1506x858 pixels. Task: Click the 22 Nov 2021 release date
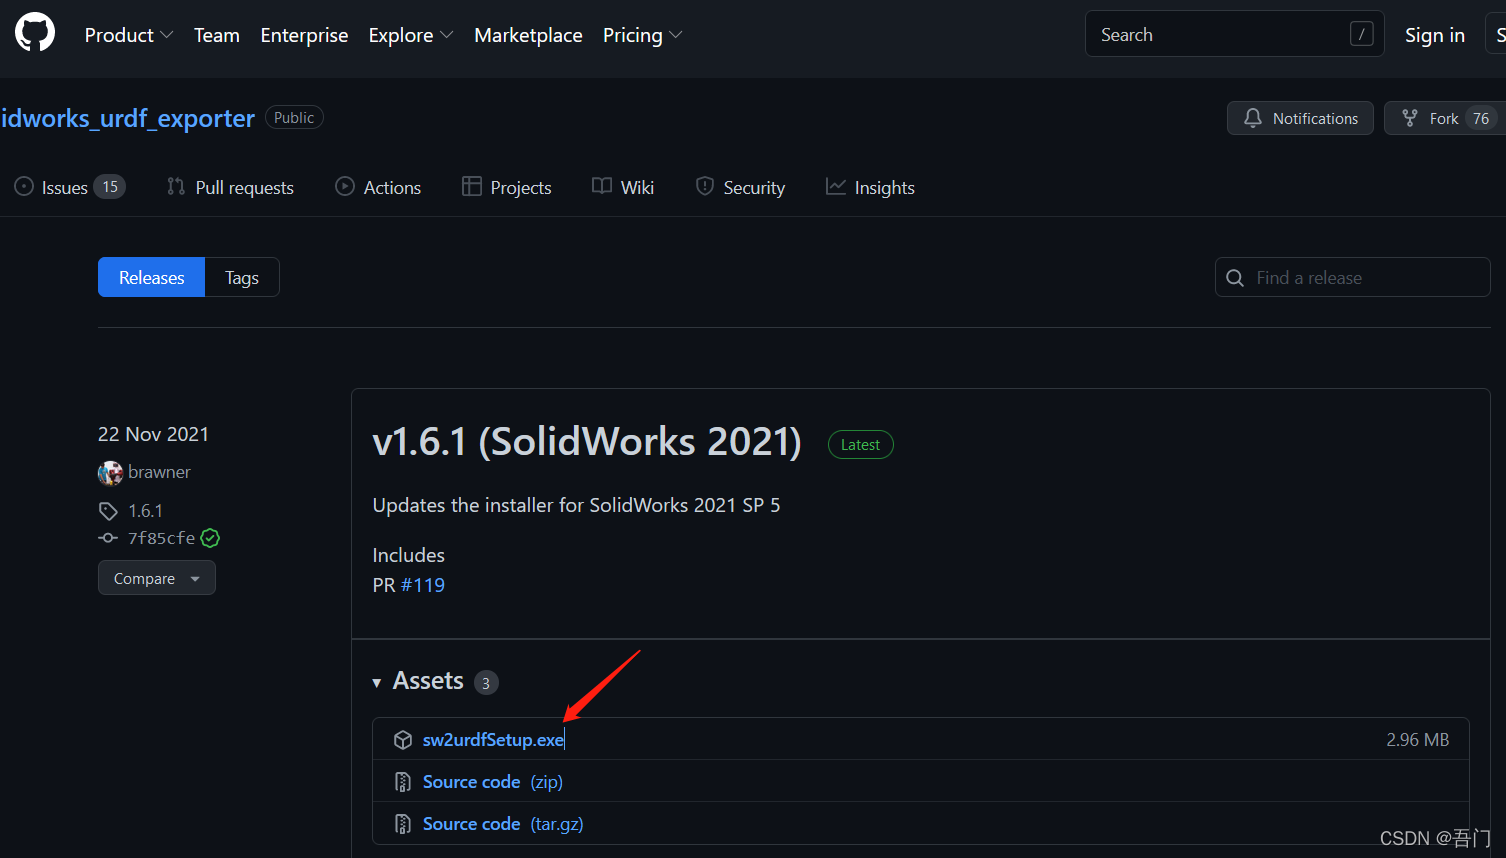coord(153,434)
